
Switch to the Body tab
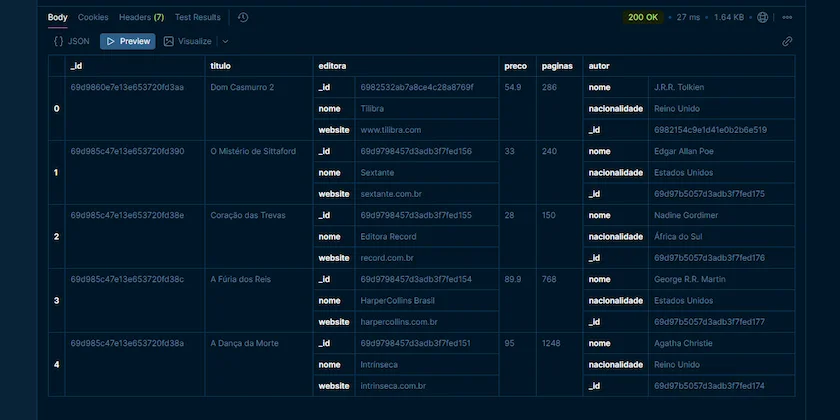[x=58, y=17]
